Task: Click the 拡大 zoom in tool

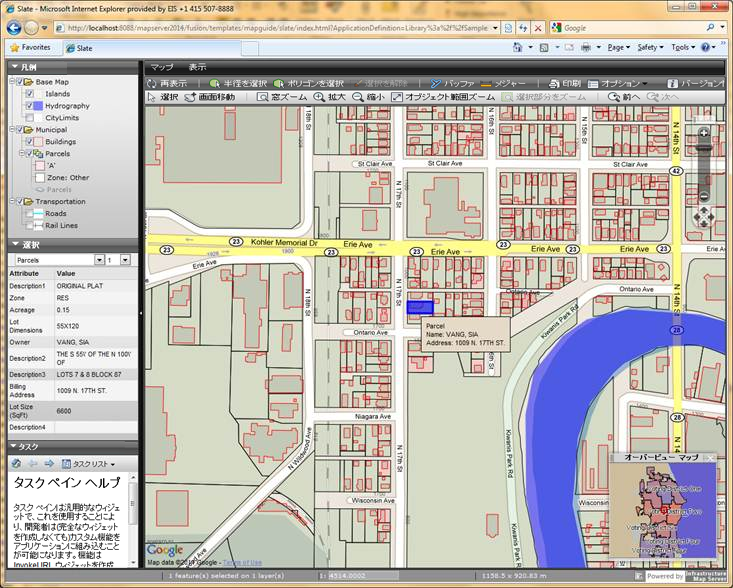Action: click(330, 97)
